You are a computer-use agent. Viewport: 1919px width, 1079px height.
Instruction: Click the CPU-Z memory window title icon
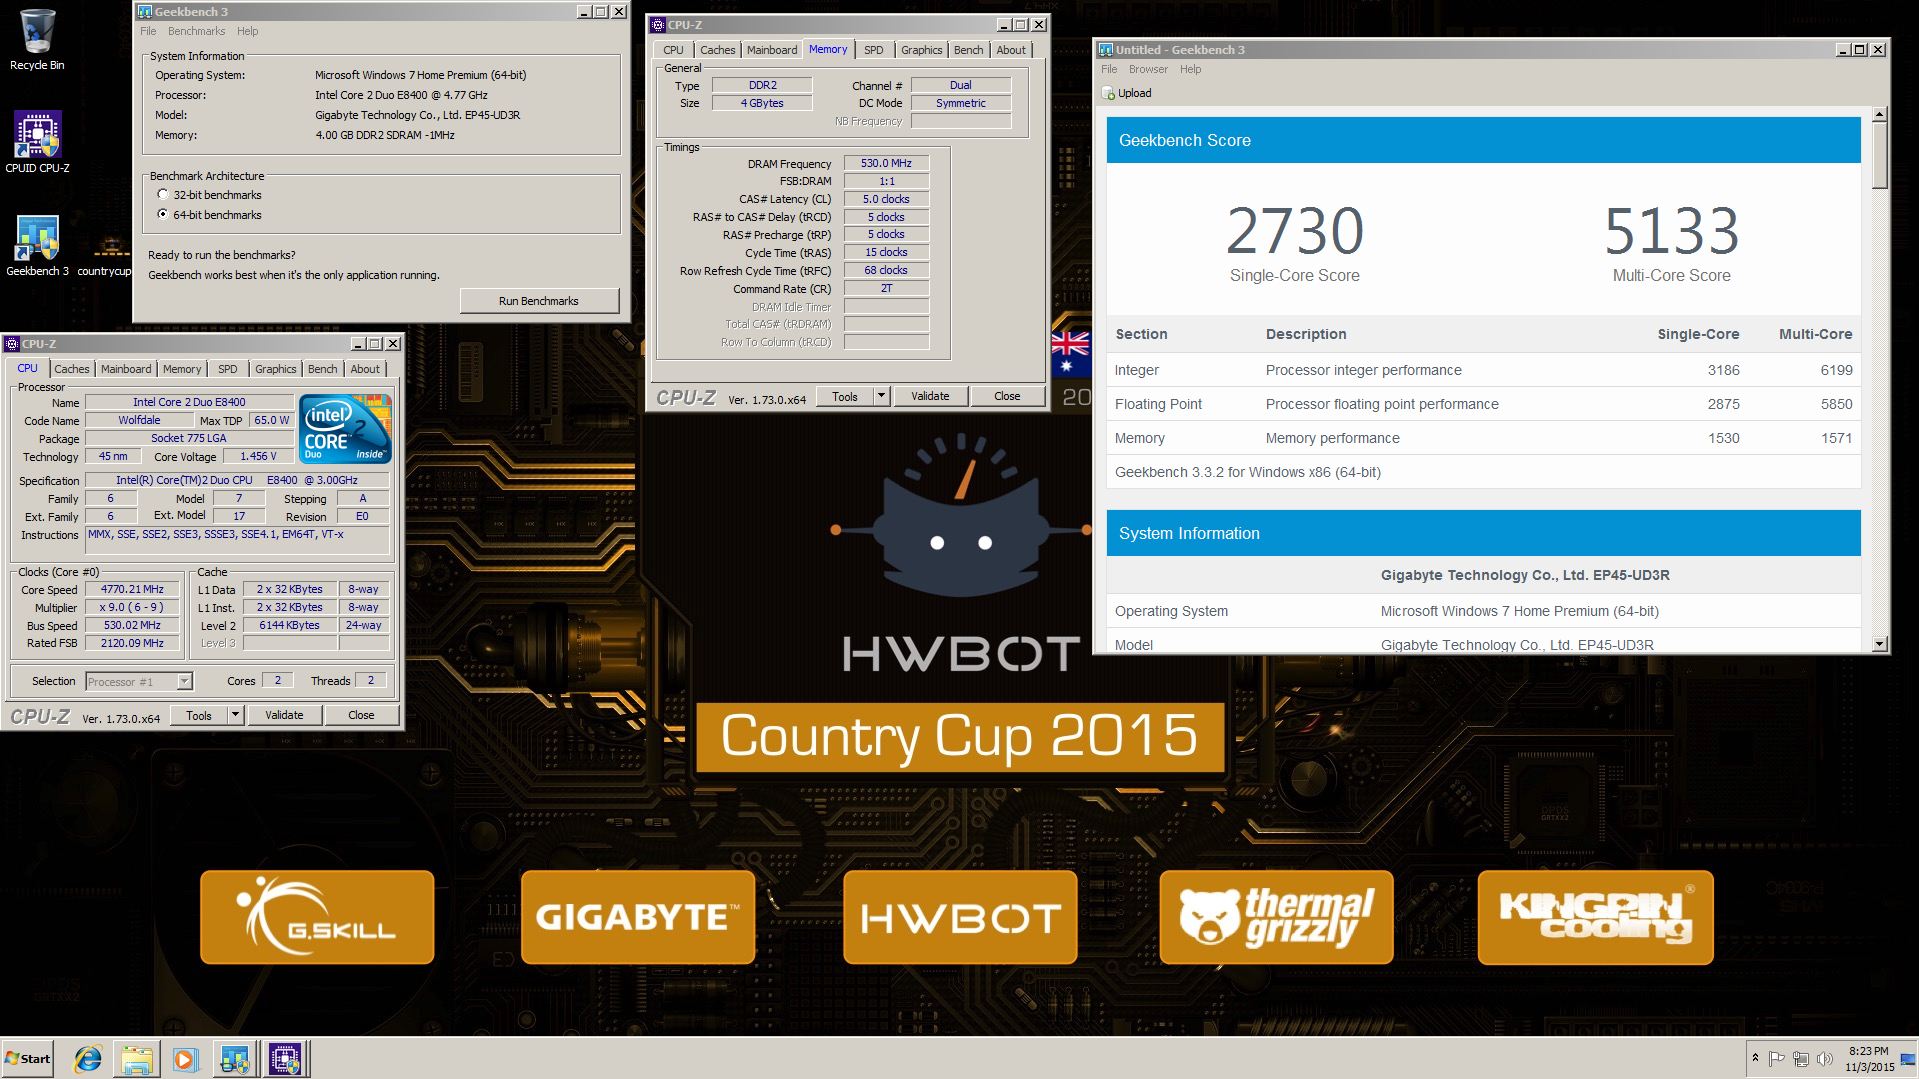pyautogui.click(x=658, y=24)
